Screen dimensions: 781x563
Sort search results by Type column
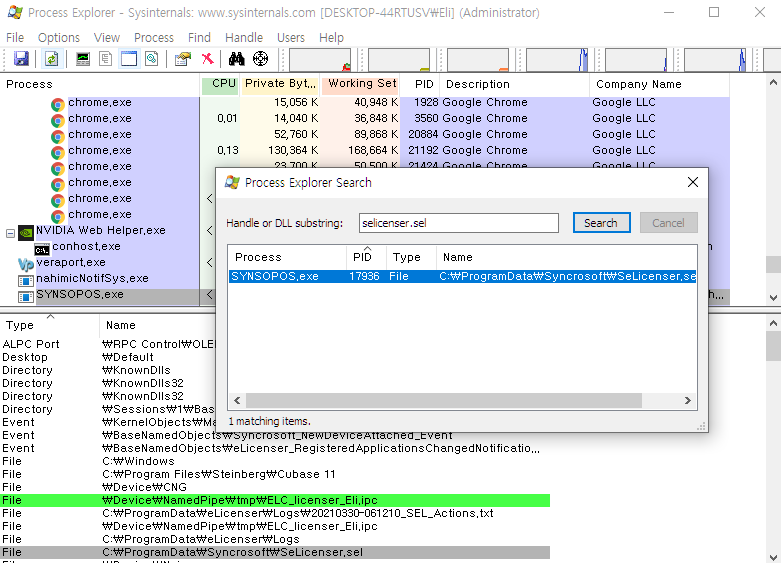tap(411, 257)
